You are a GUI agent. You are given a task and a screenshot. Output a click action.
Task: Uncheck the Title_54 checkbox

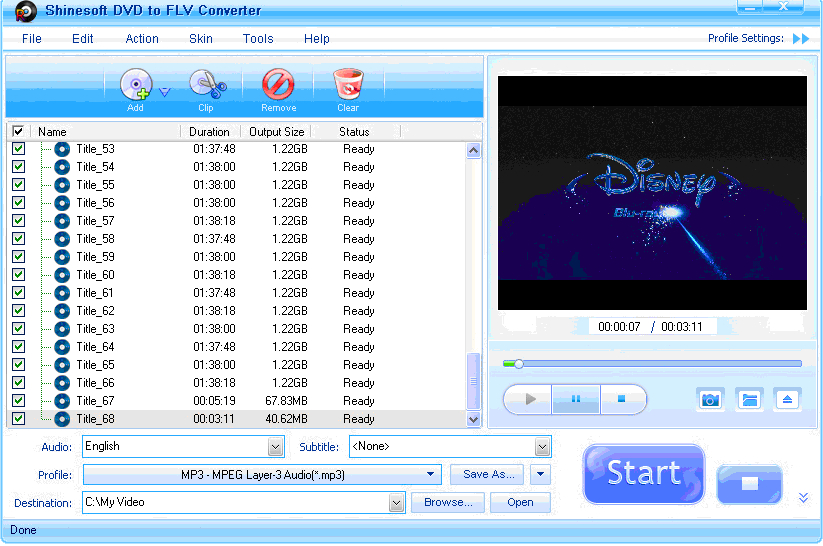(x=18, y=167)
